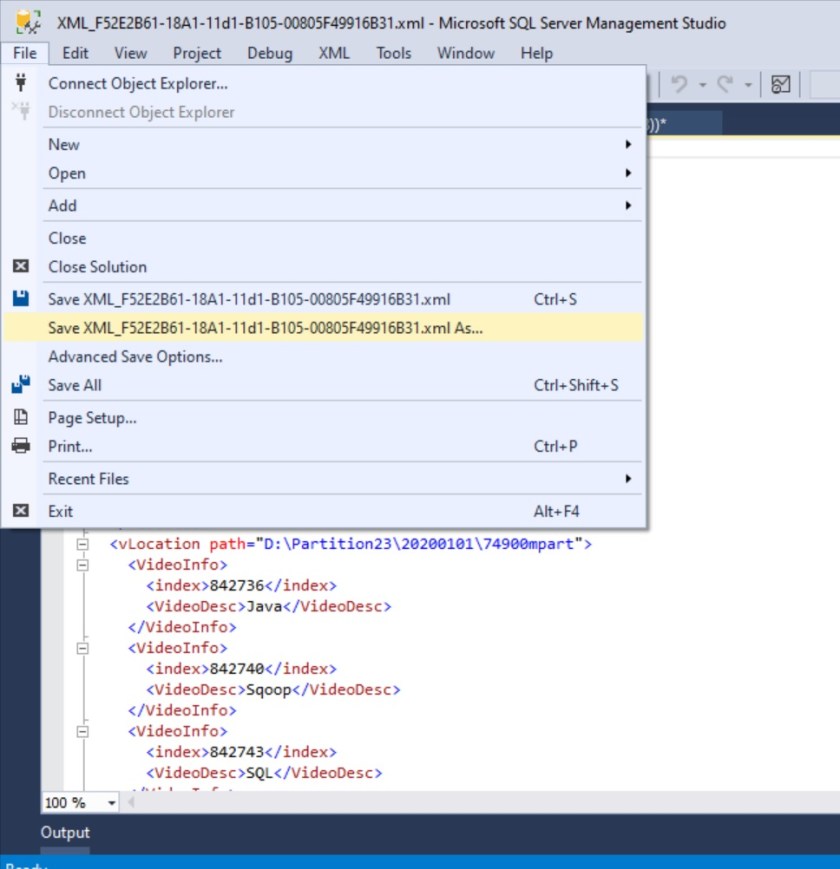This screenshot has width=840, height=869.
Task: Click the Page Setup icon
Action: coord(20,418)
